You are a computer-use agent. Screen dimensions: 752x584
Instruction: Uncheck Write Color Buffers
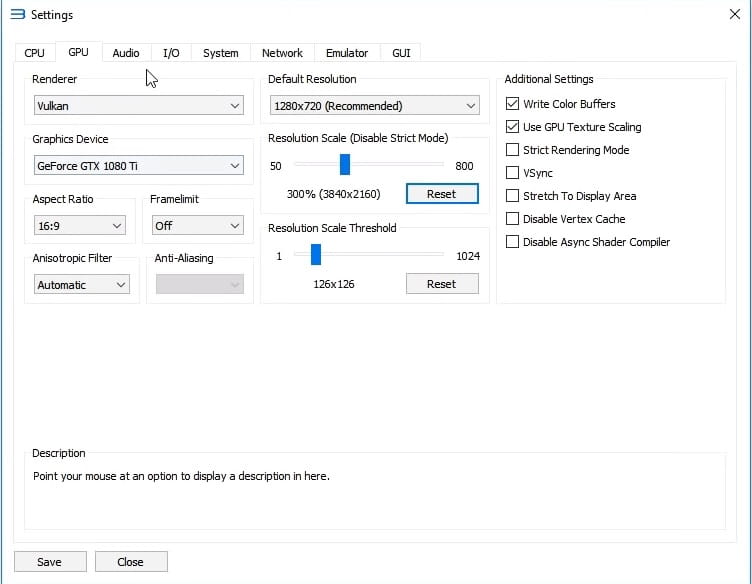(x=513, y=104)
